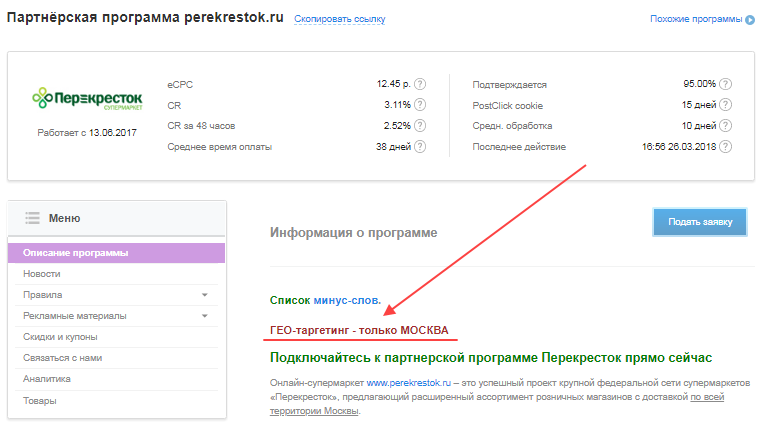Select Аналитика in the sidebar menu

tap(48, 379)
